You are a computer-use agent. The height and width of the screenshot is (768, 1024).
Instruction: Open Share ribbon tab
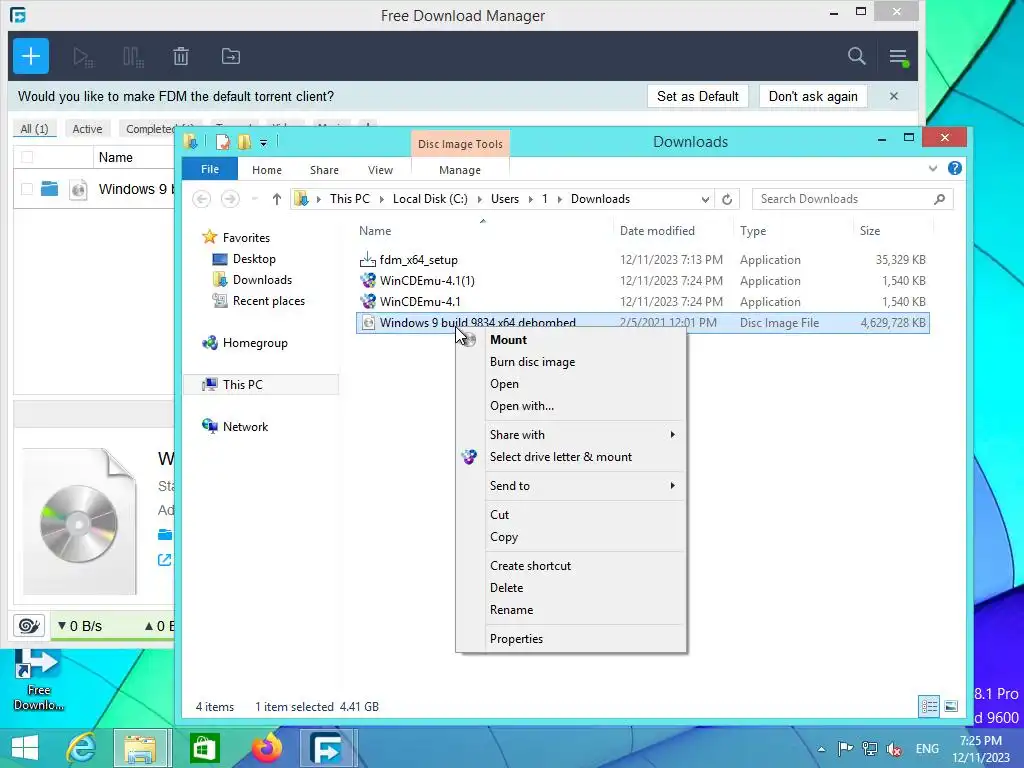[x=324, y=170]
